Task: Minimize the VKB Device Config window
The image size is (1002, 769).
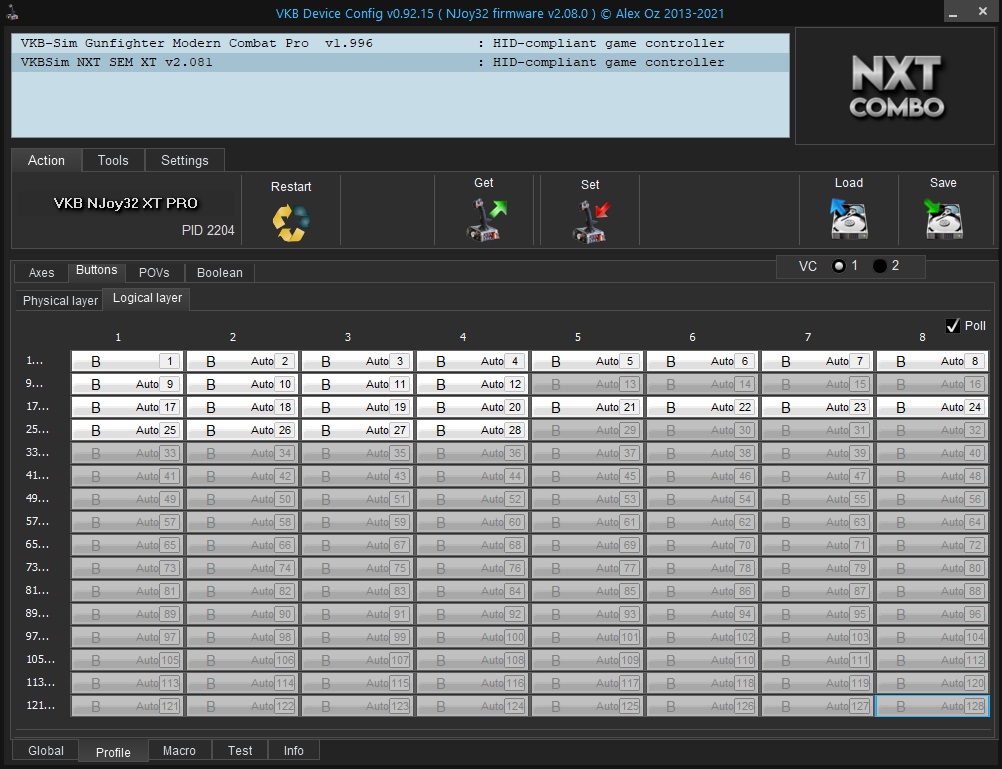Action: pyautogui.click(x=953, y=13)
